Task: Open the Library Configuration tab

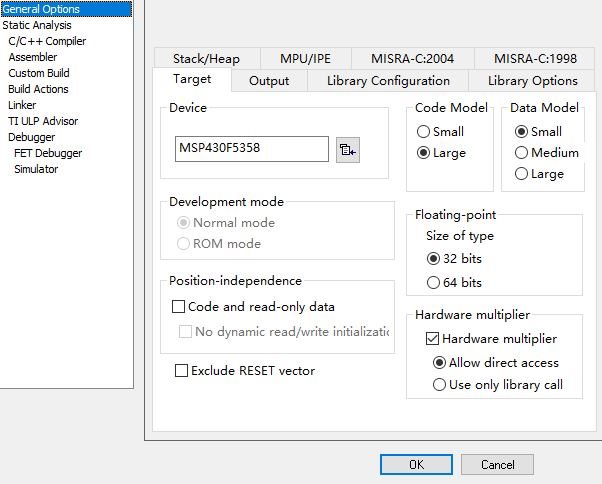Action: coord(388,81)
